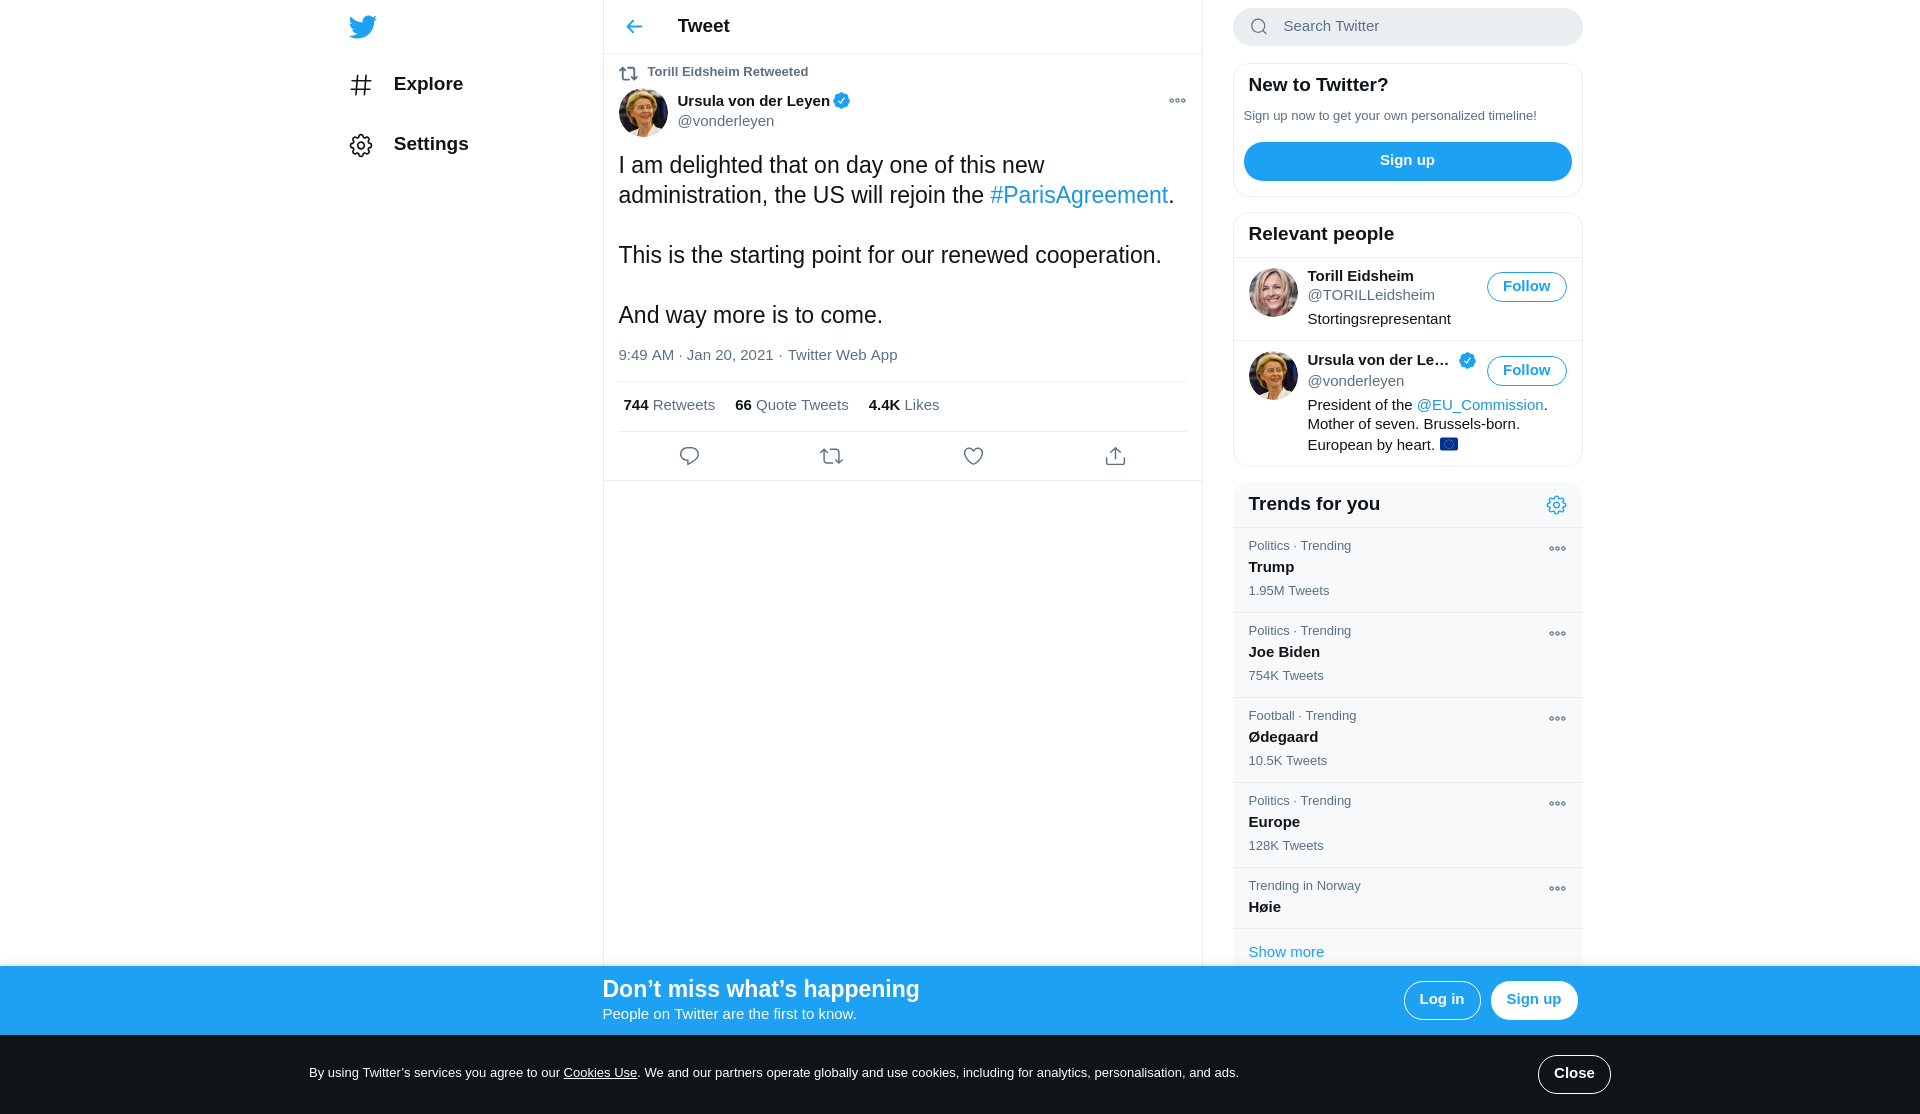Click the blue Sign up button in New to Twitter
This screenshot has height=1114, width=1920.
point(1407,161)
